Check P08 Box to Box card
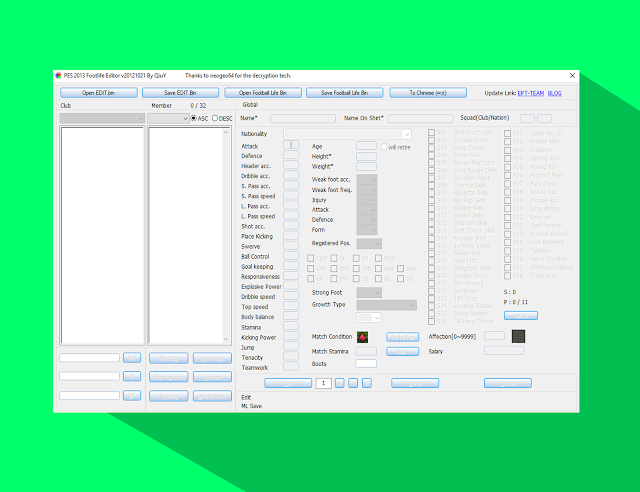The height and width of the screenshot is (492, 640). point(507,192)
